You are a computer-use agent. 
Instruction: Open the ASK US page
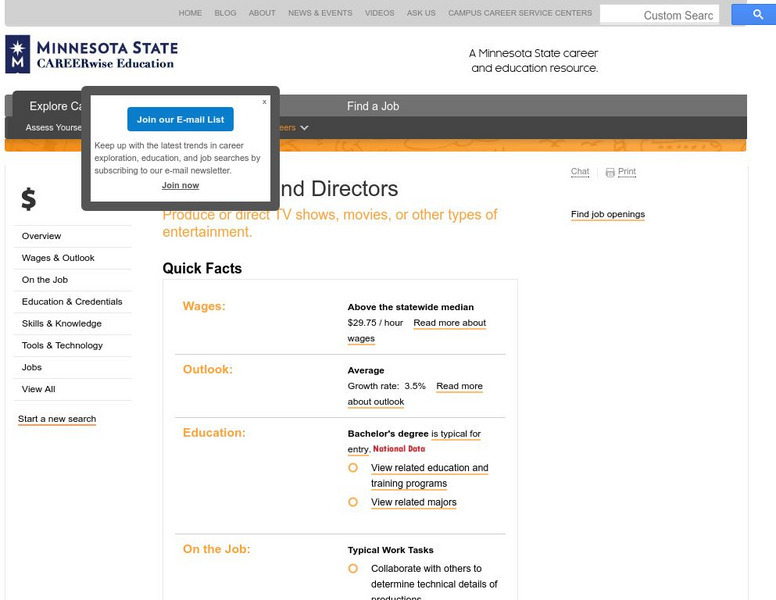pos(421,13)
